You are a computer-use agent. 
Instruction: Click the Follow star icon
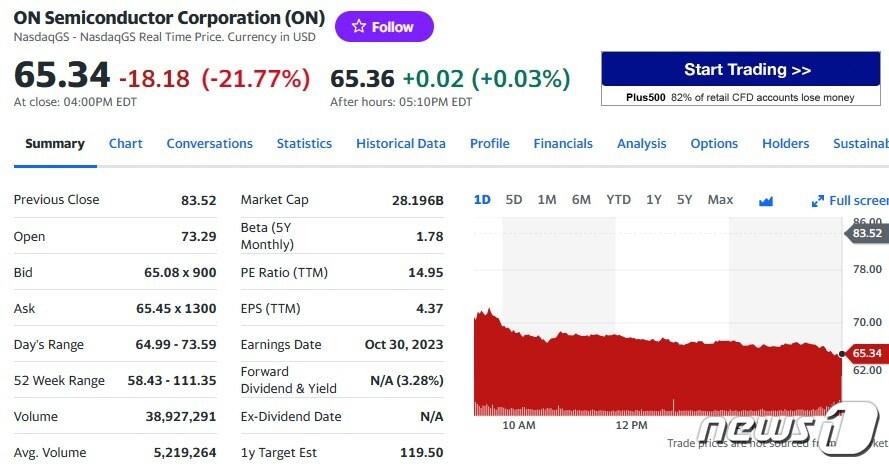pos(359,27)
